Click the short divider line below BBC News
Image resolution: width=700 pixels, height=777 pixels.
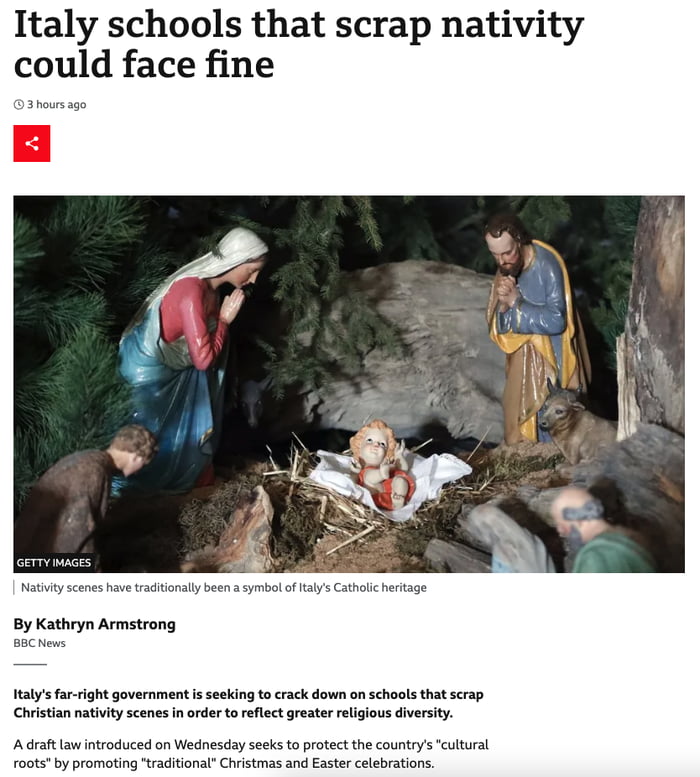[x=30, y=664]
